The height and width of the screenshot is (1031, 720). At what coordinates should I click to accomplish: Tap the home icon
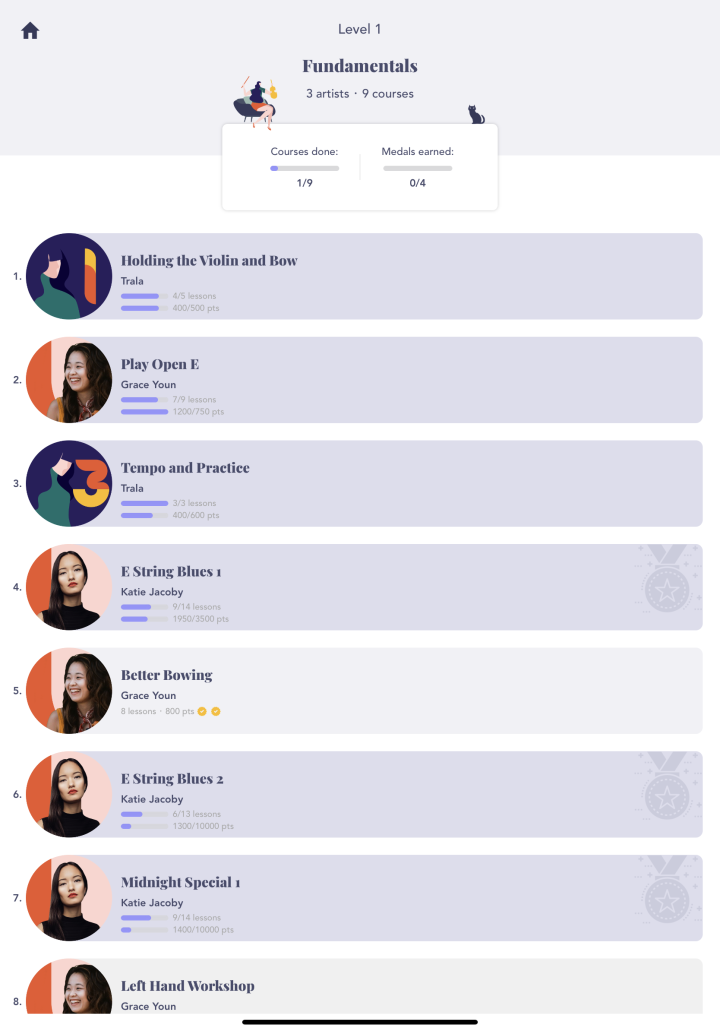pyautogui.click(x=30, y=31)
